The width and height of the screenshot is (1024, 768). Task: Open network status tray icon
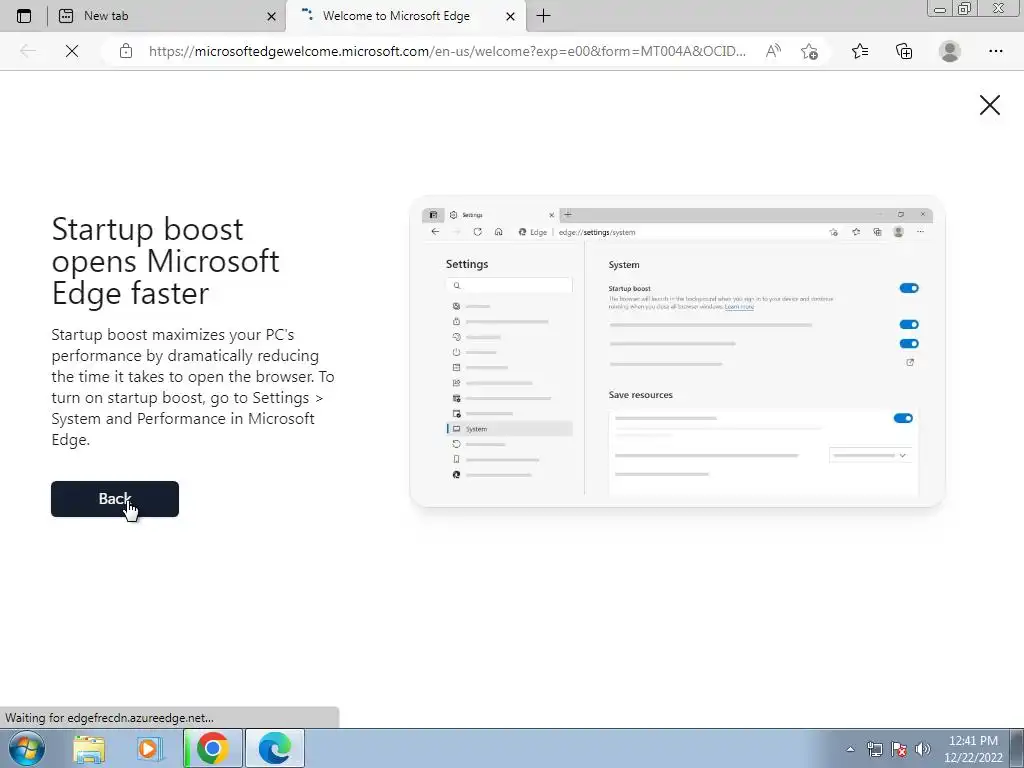pyautogui.click(x=874, y=750)
